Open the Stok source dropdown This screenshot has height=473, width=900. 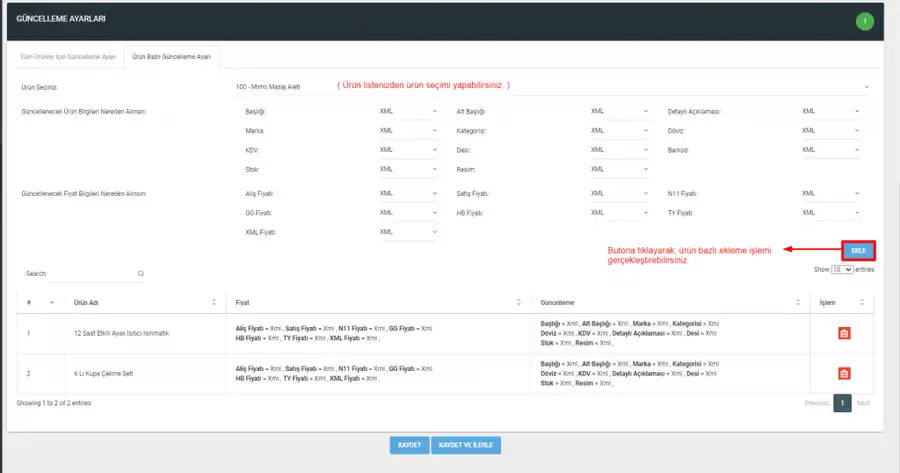(408, 169)
